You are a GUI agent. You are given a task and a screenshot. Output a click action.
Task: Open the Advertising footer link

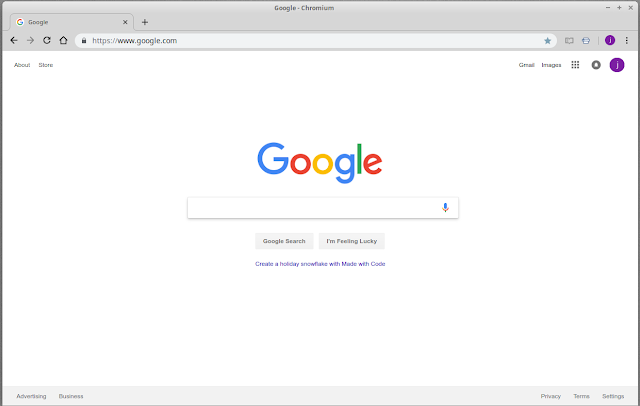[x=31, y=396]
